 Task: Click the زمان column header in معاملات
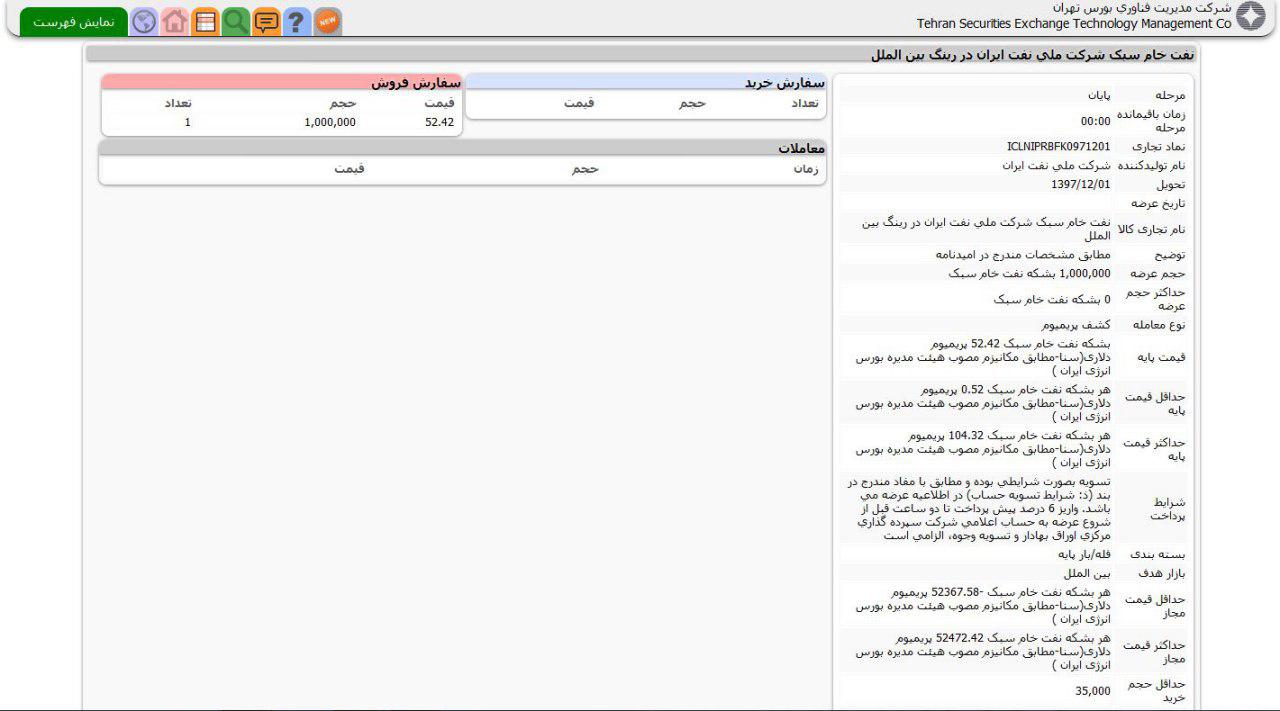806,169
